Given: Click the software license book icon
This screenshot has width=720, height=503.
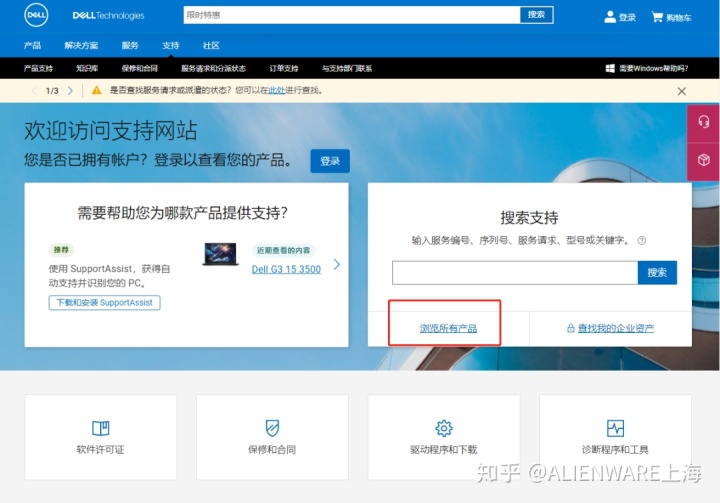Looking at the screenshot, I should [x=101, y=428].
